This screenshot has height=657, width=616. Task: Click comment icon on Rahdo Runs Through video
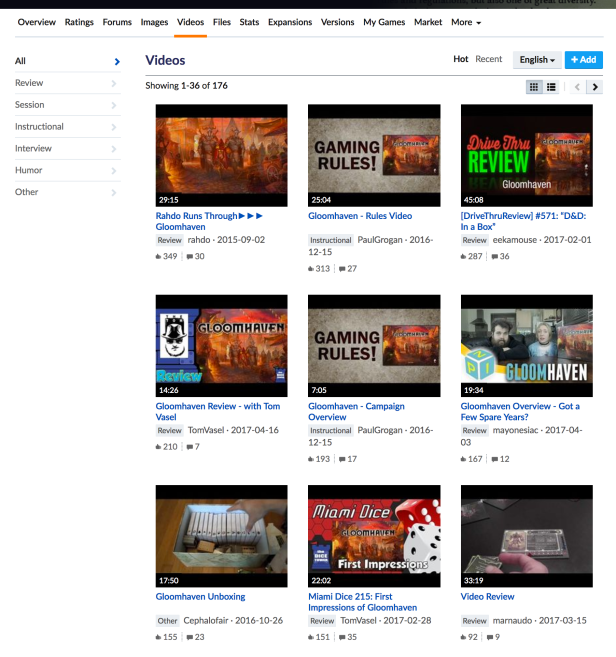[x=190, y=256]
